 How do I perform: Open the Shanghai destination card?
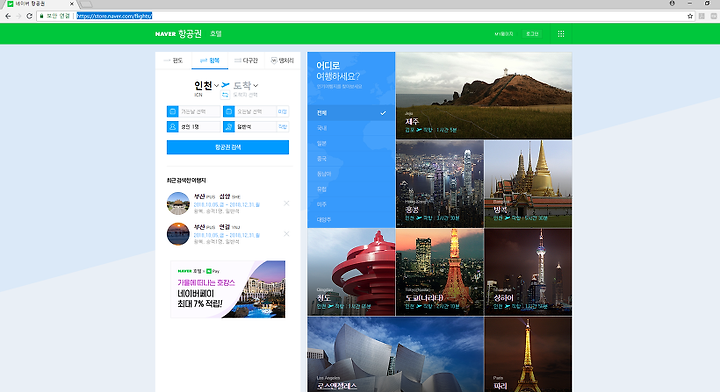(529, 272)
